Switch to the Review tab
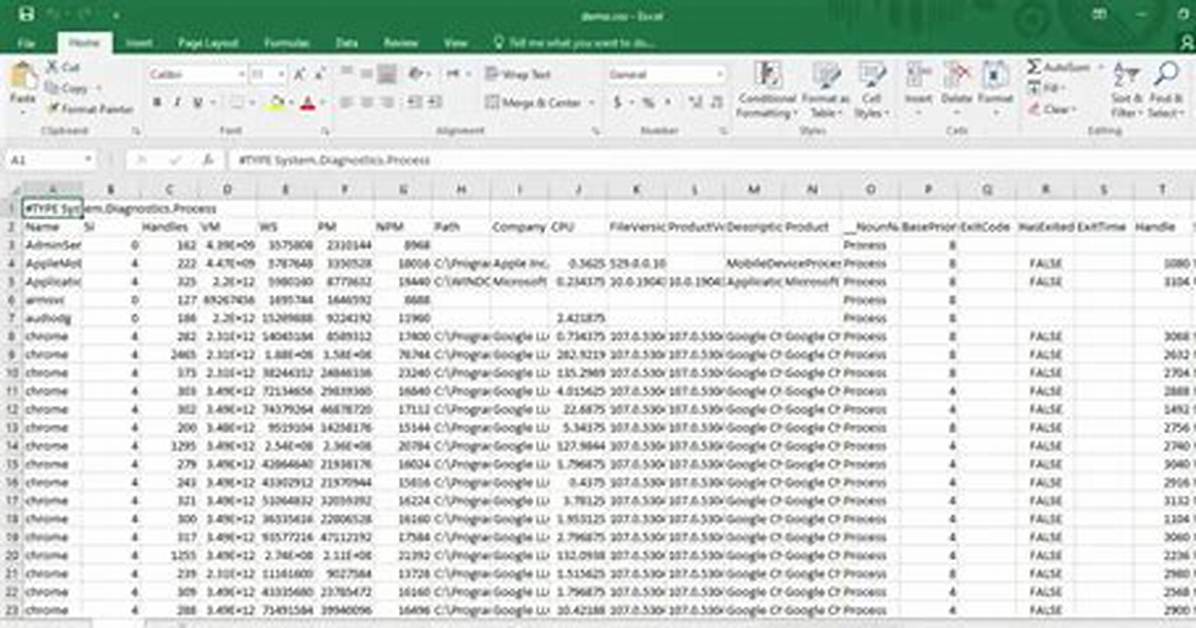1196x628 pixels. coord(401,43)
